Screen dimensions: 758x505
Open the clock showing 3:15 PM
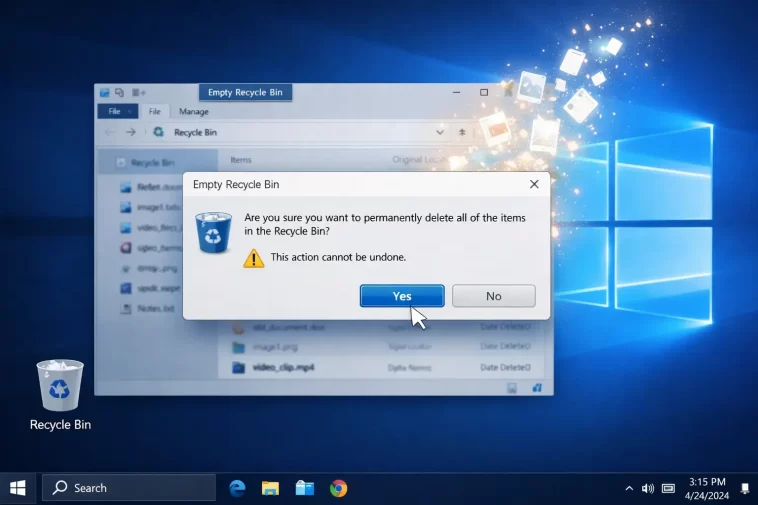[707, 489]
